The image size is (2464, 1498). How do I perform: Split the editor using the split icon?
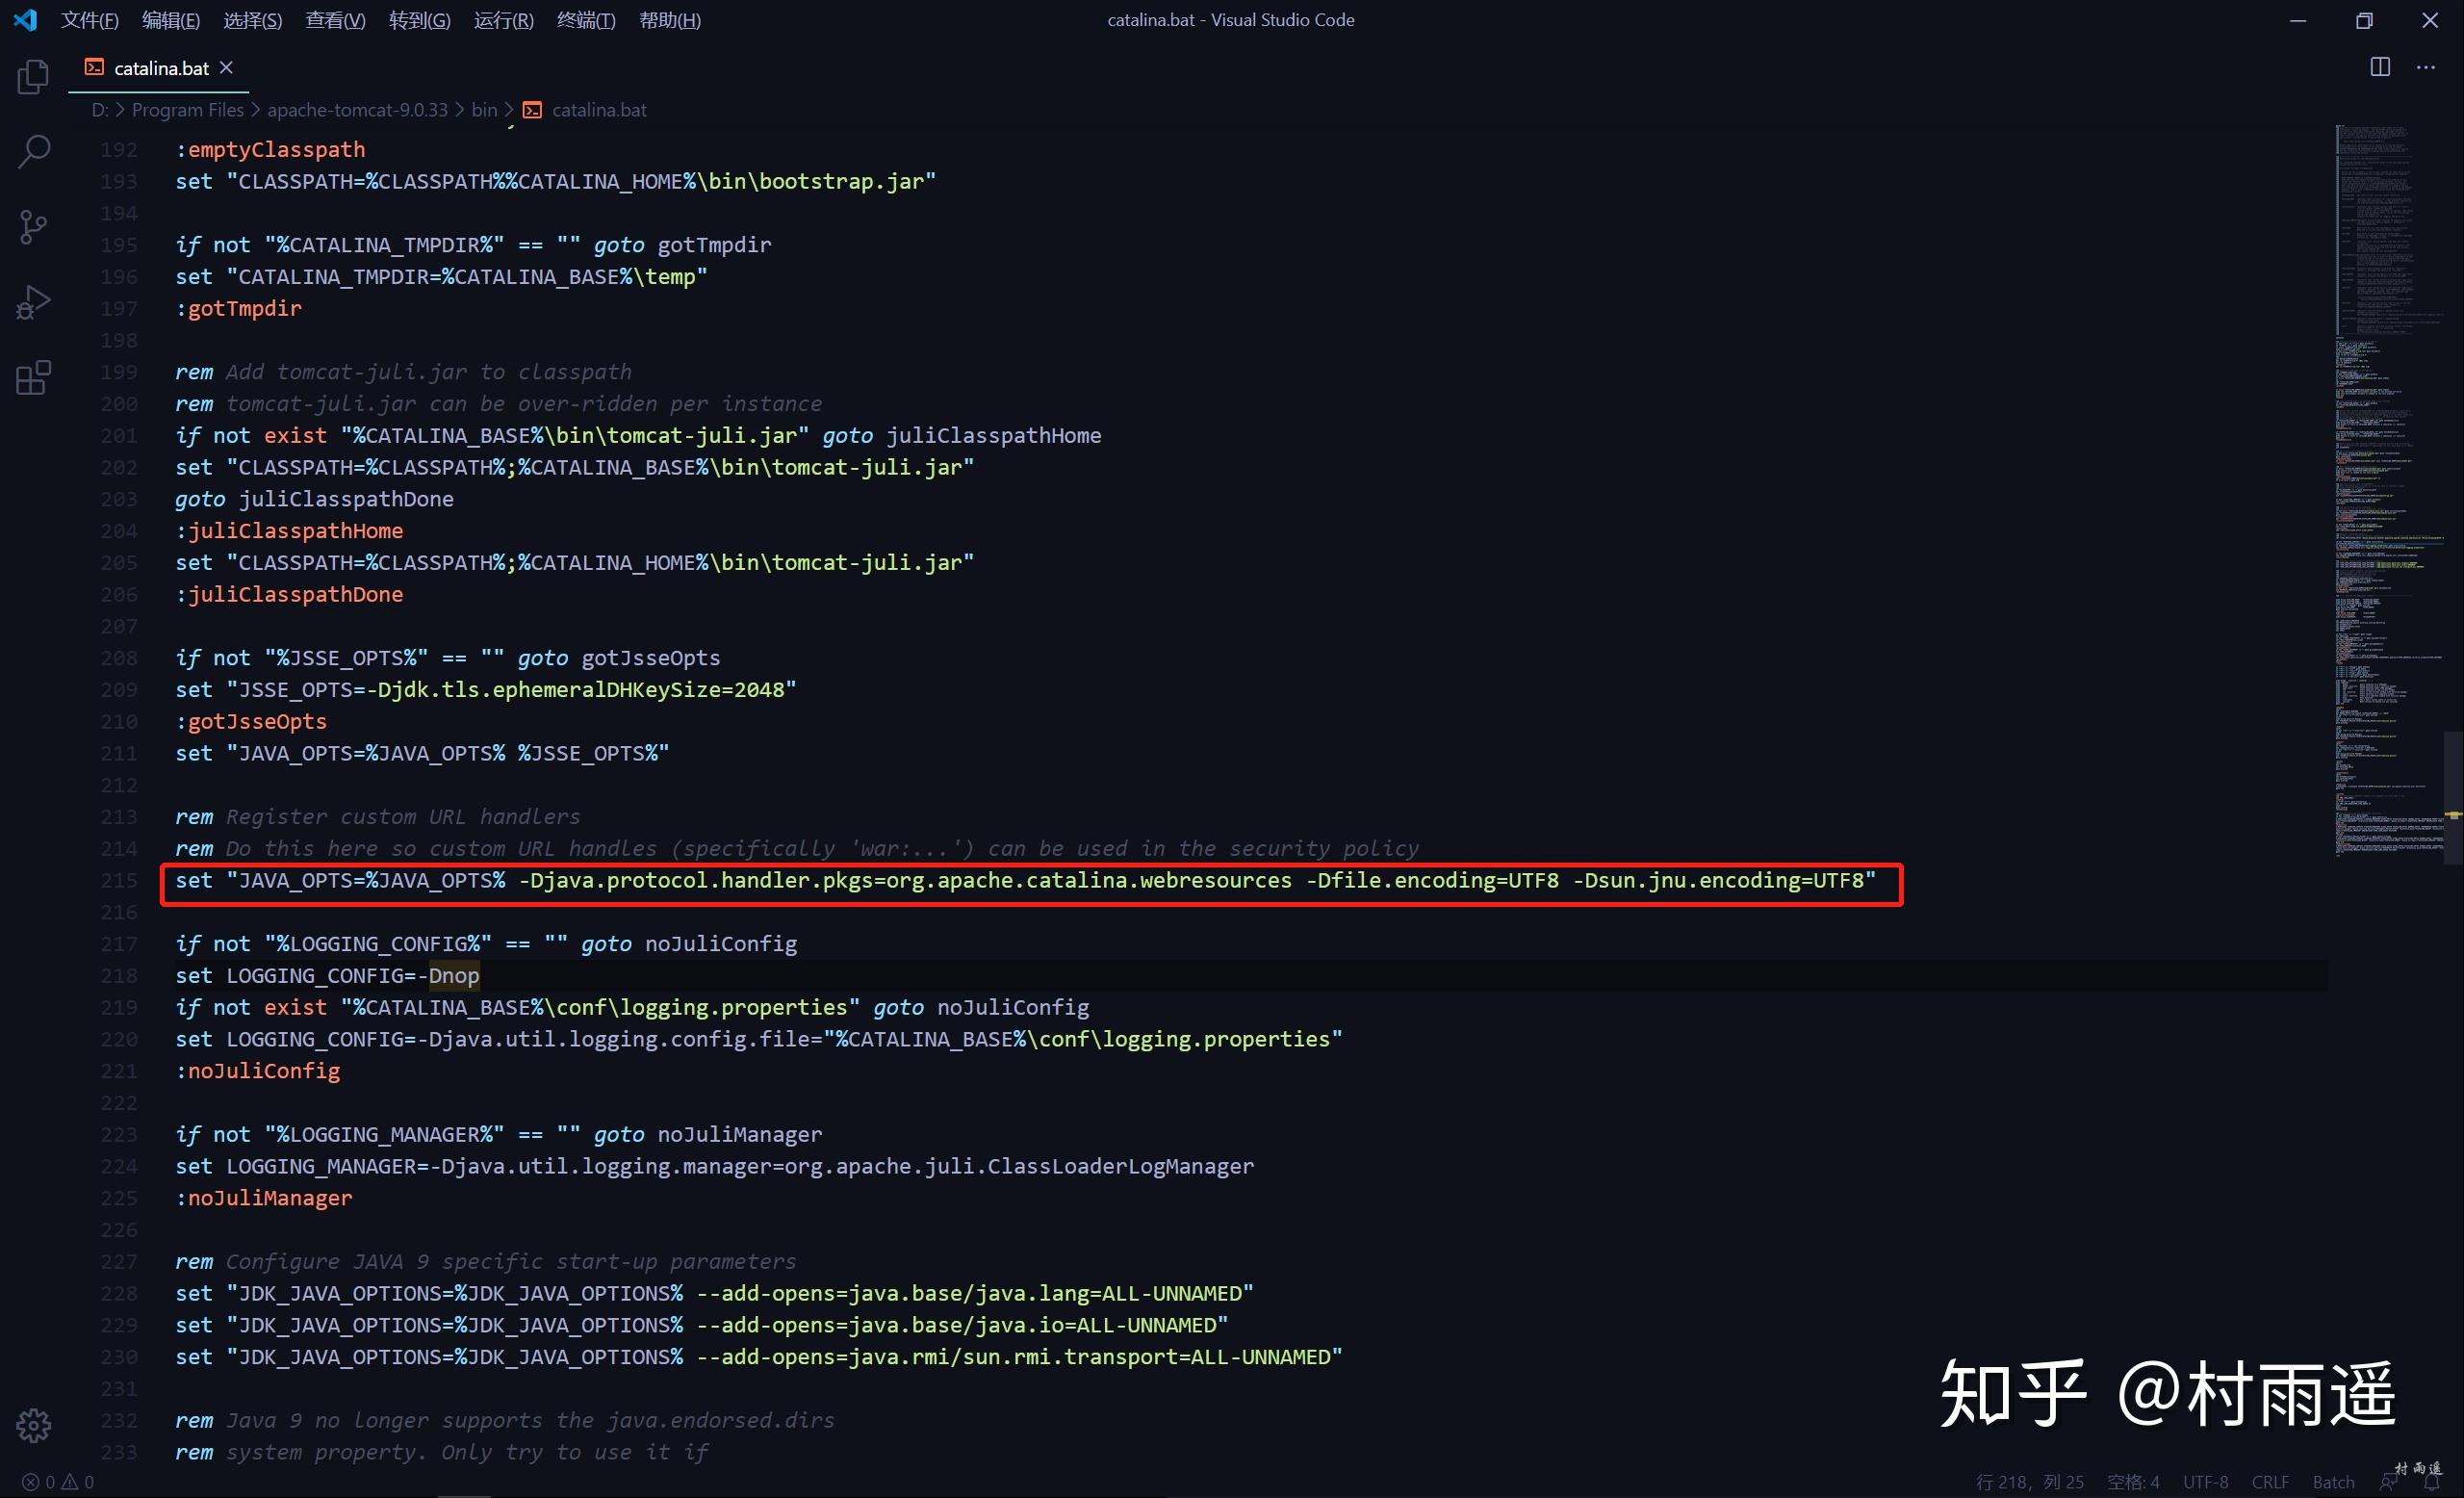(2379, 67)
